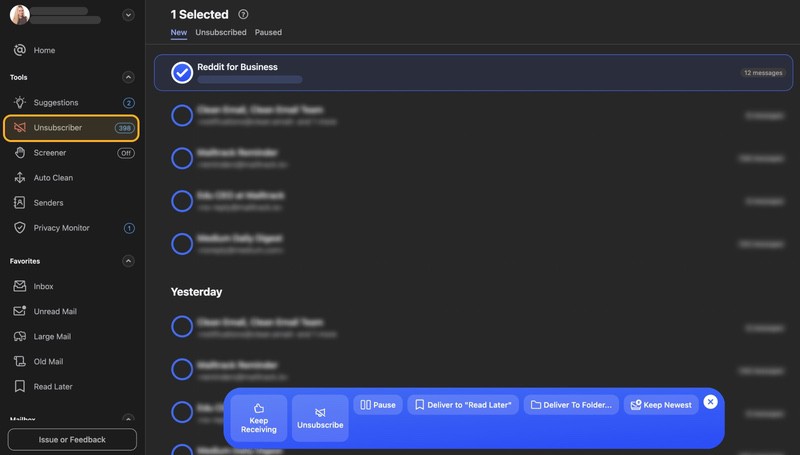The width and height of the screenshot is (800, 455).
Task: Click Unsubscribe action in bar
Action: 320,418
